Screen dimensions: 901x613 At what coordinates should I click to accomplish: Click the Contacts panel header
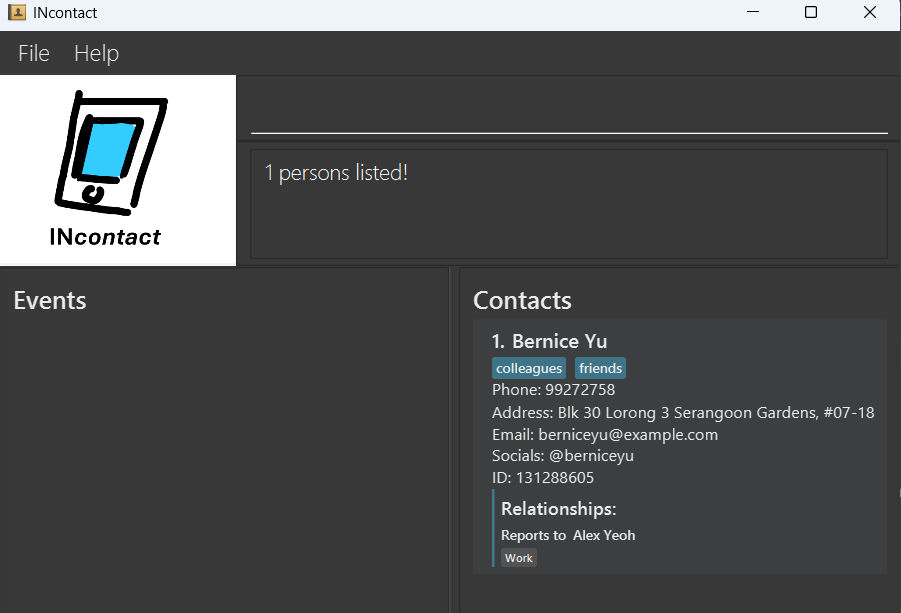(x=522, y=300)
